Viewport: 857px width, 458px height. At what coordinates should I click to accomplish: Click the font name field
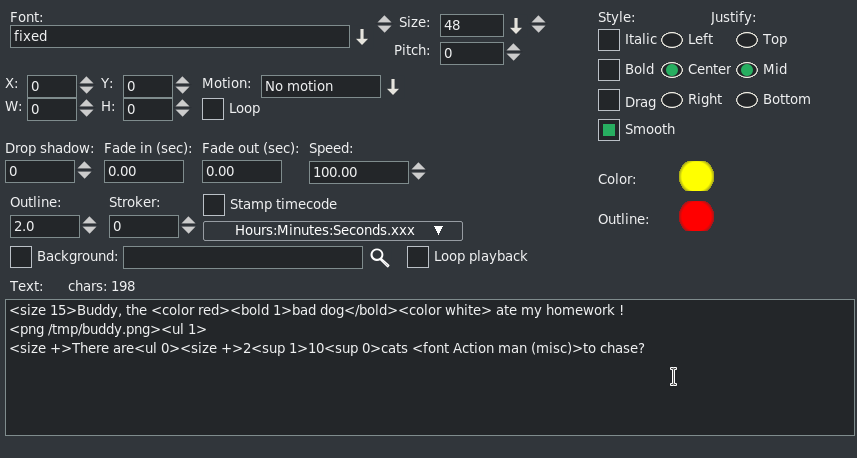coord(179,37)
